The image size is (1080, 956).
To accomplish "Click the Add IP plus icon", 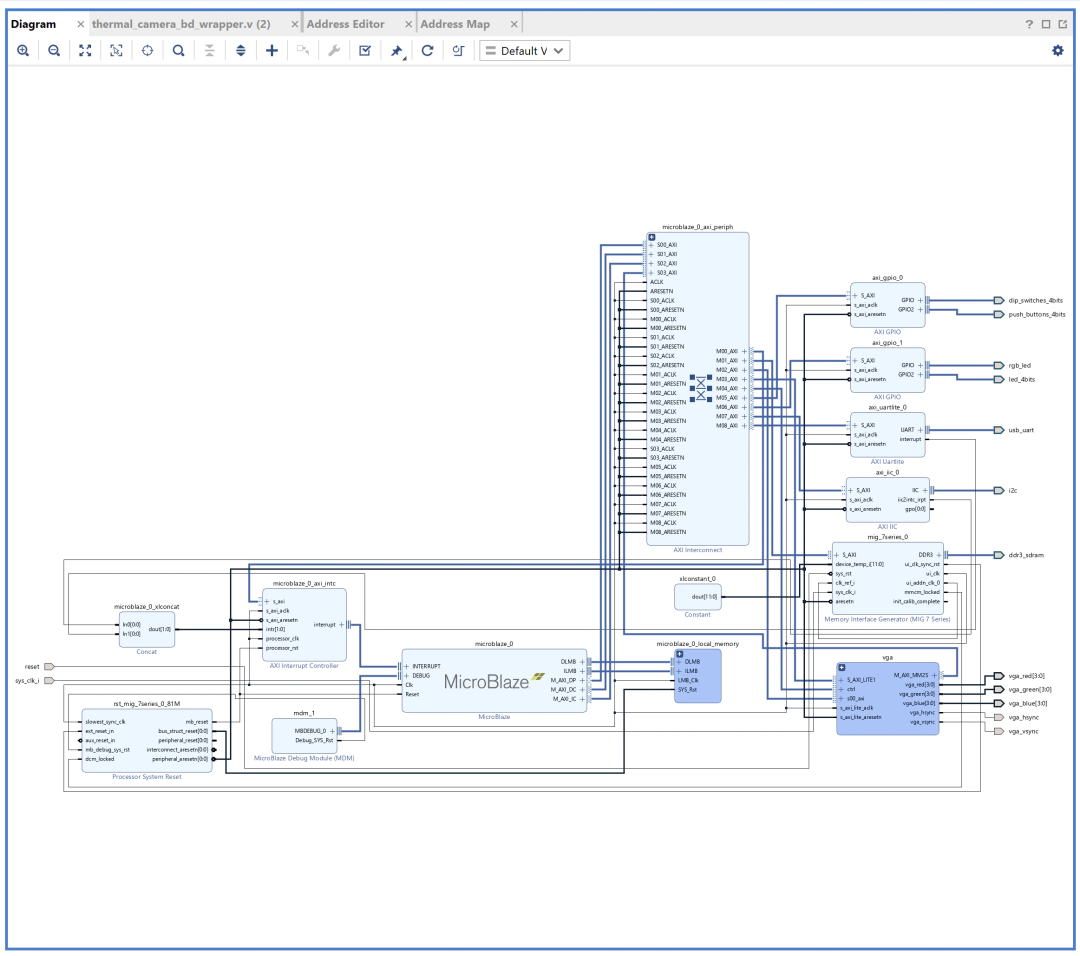I will 271,50.
